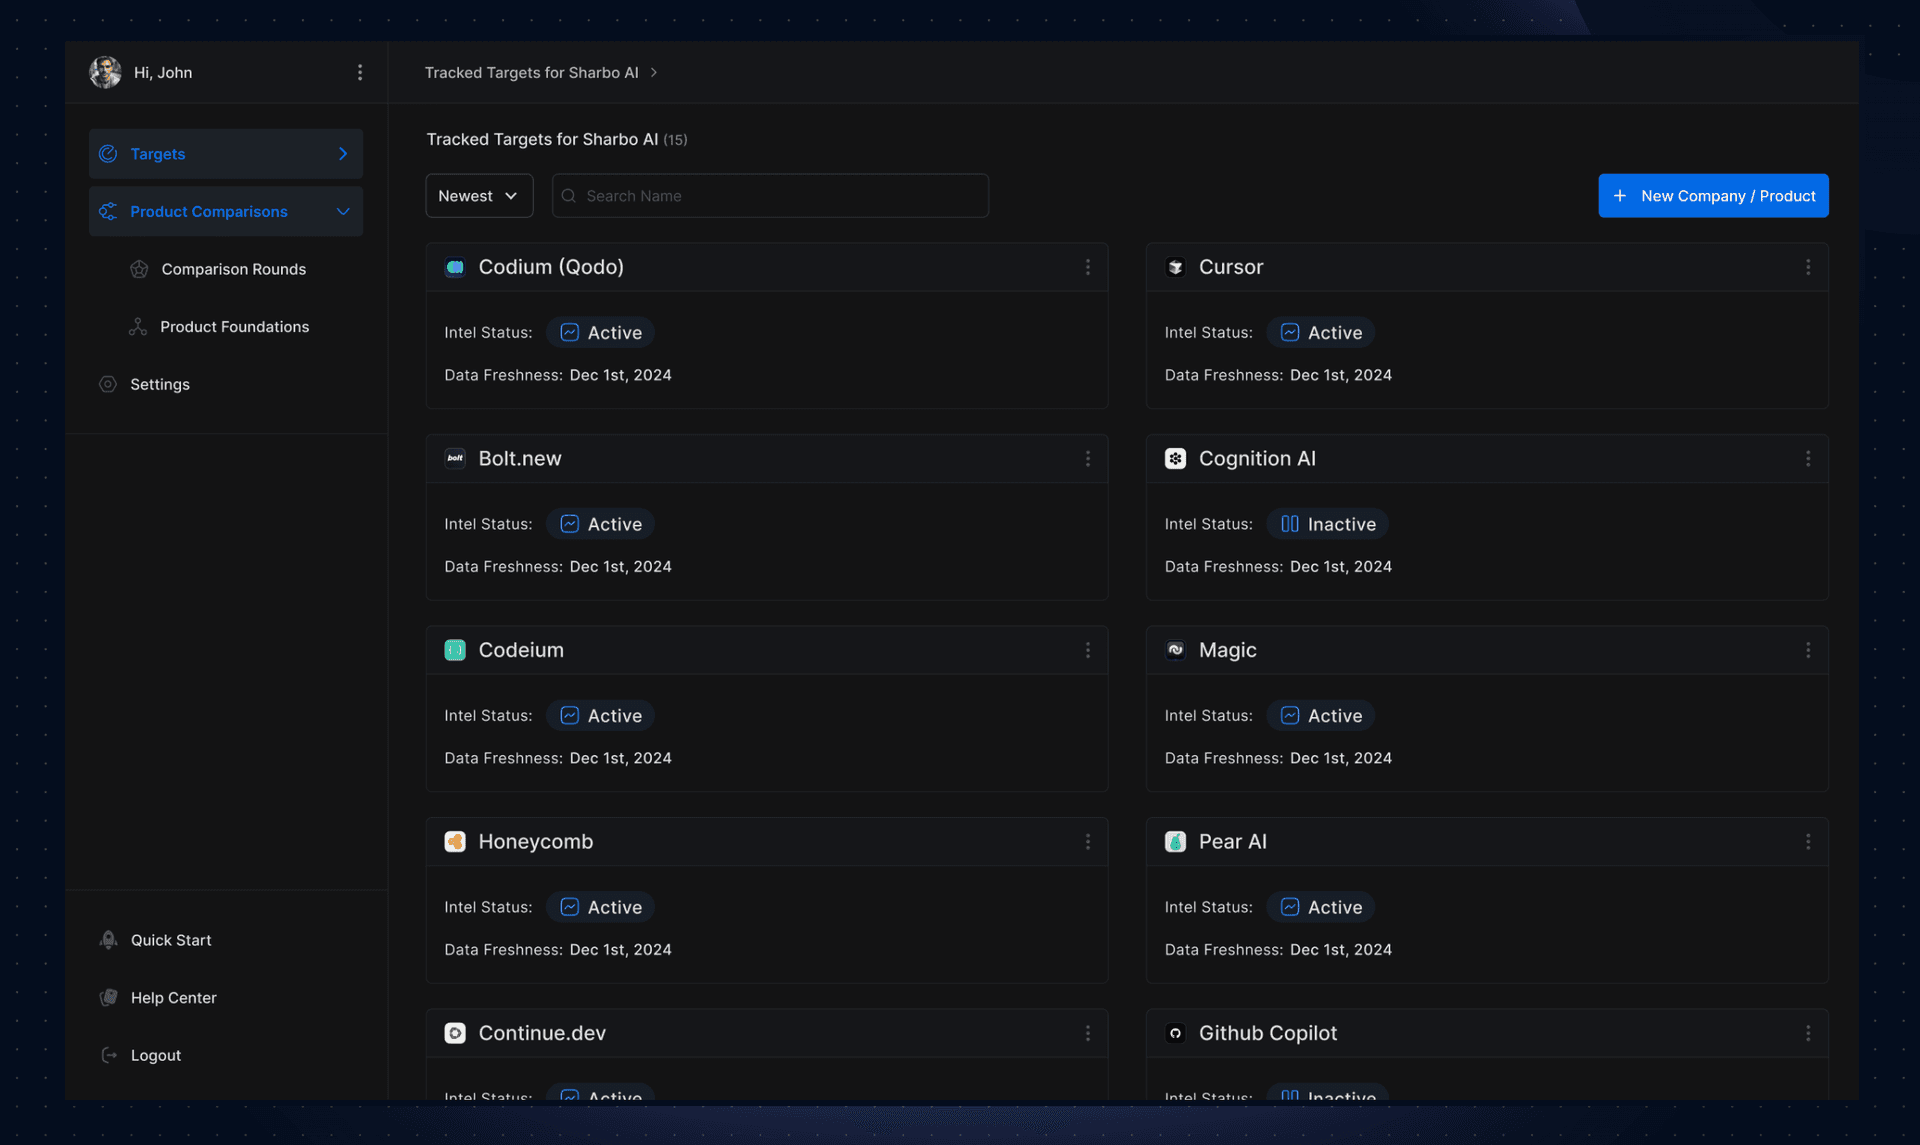Screen dimensions: 1920x1145
Task: Toggle Inactive status badge on Cognition AI
Action: (x=1327, y=524)
